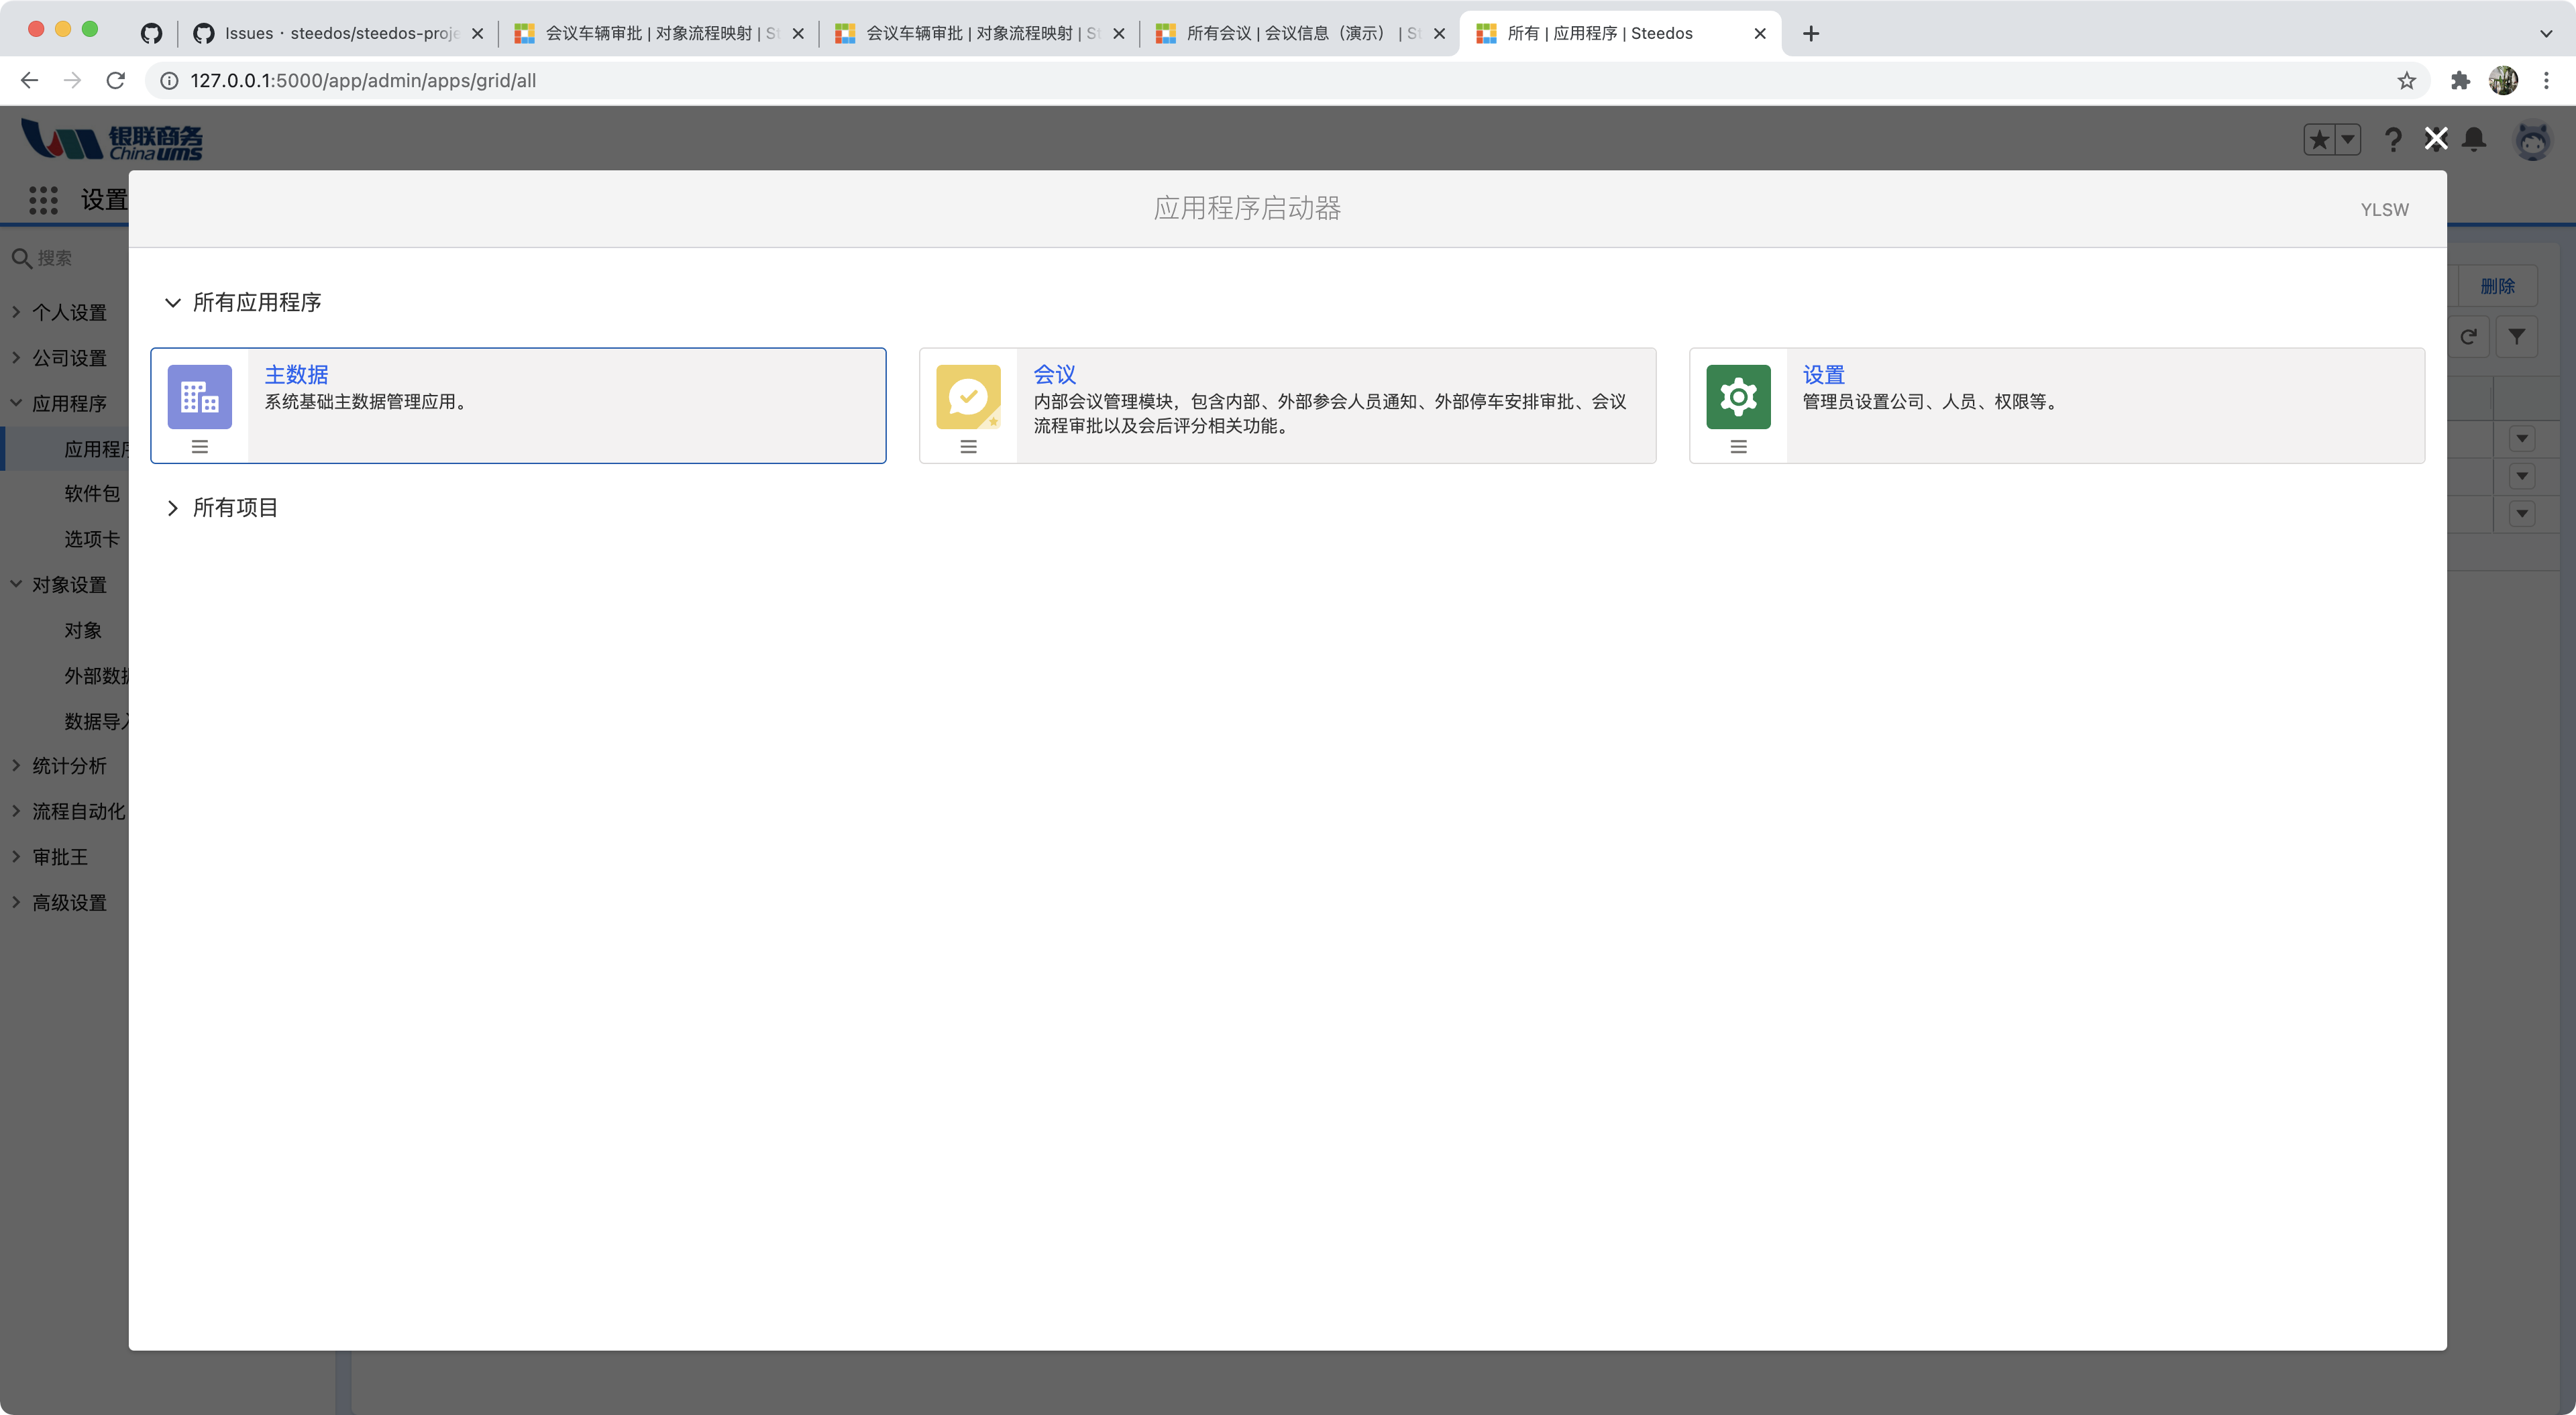The width and height of the screenshot is (2576, 1415).
Task: Expand the 所有项目 section
Action: (x=172, y=507)
